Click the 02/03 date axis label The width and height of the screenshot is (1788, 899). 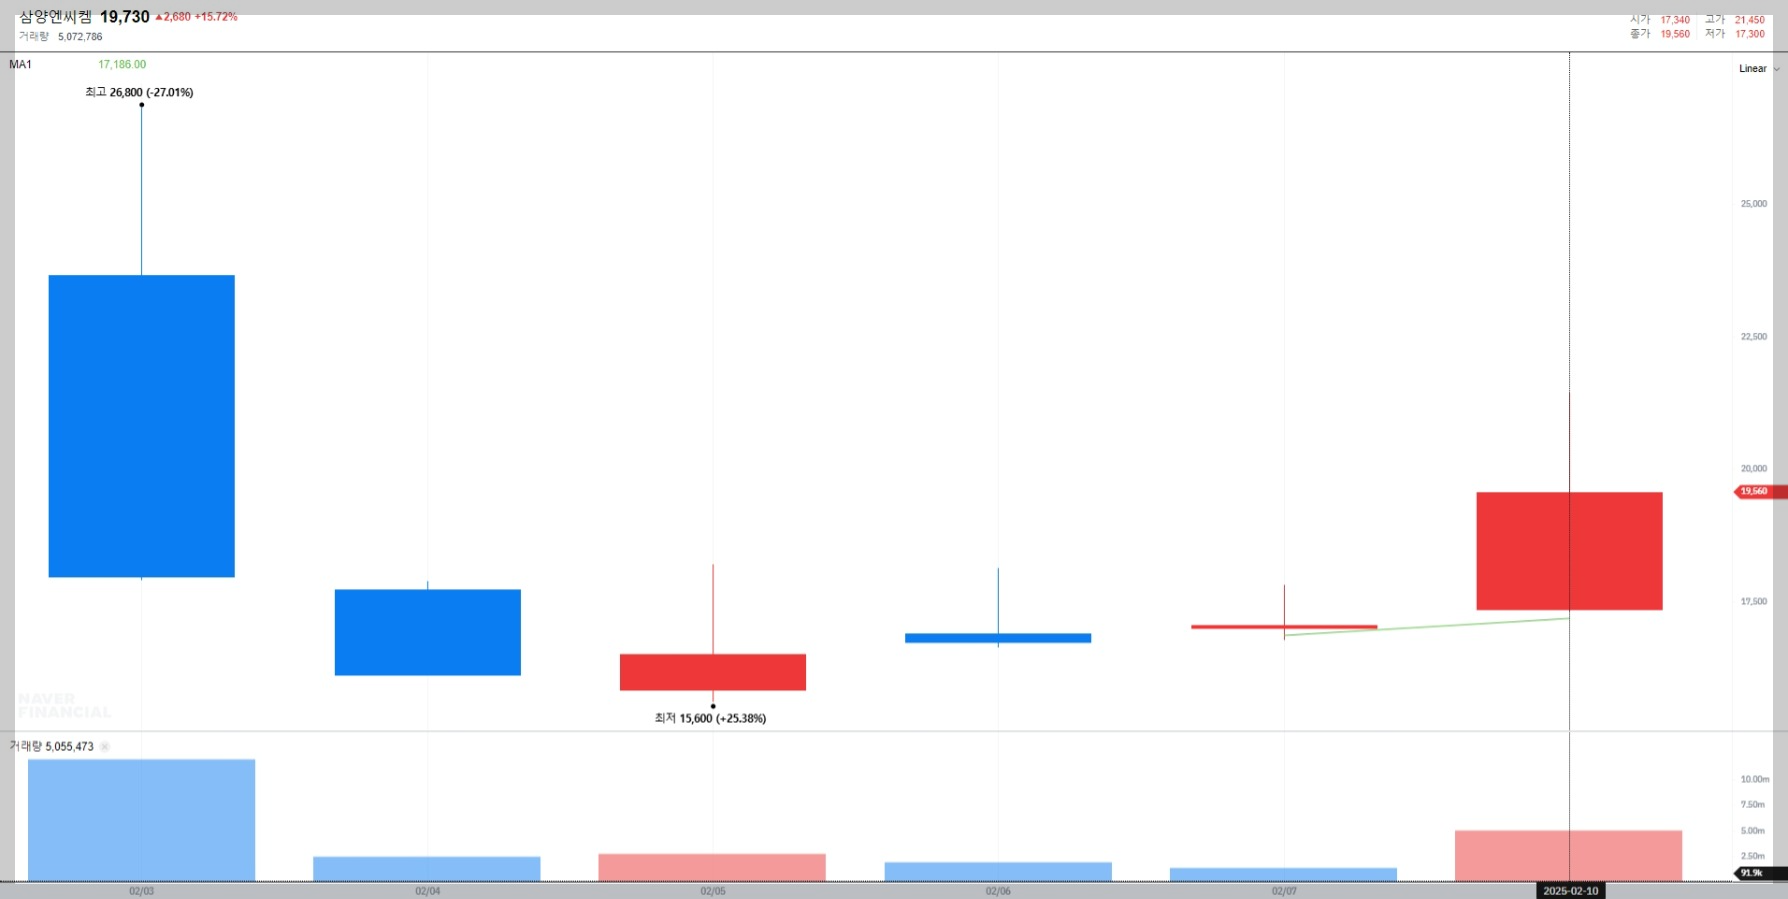pyautogui.click(x=142, y=891)
